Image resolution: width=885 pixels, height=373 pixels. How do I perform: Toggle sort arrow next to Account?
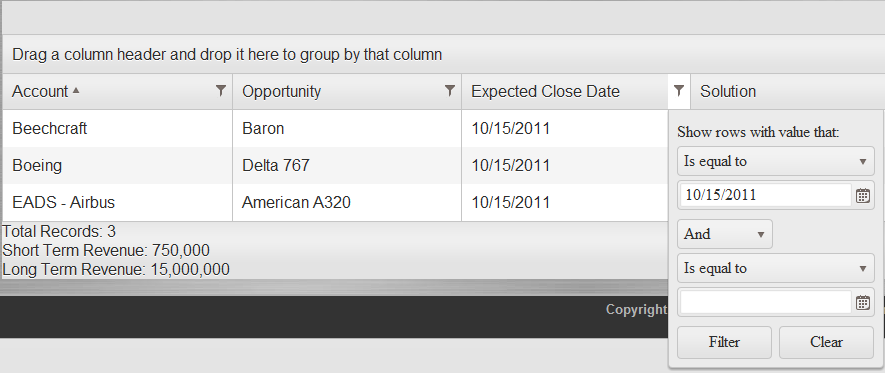click(76, 90)
